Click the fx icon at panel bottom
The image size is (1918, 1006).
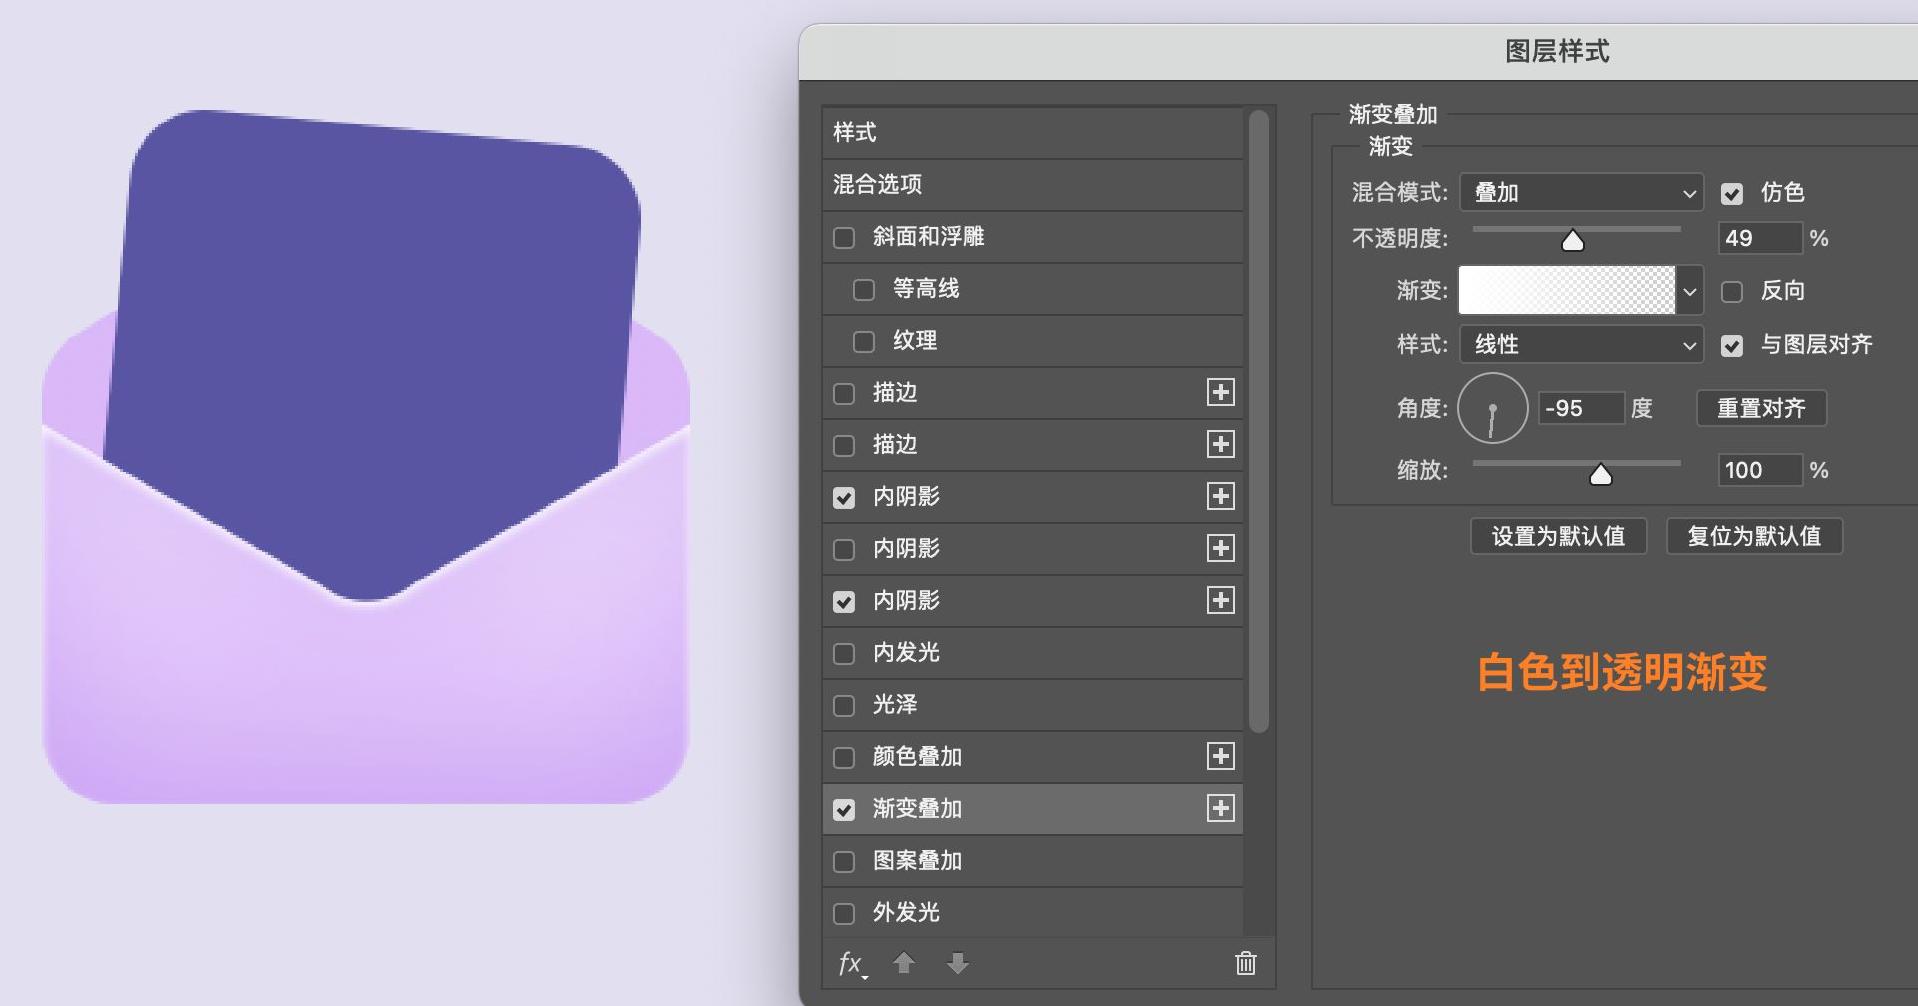[851, 963]
